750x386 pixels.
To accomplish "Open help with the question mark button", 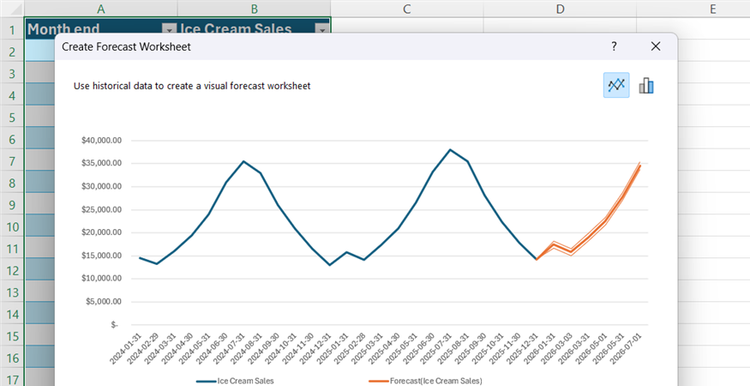I will coord(614,46).
